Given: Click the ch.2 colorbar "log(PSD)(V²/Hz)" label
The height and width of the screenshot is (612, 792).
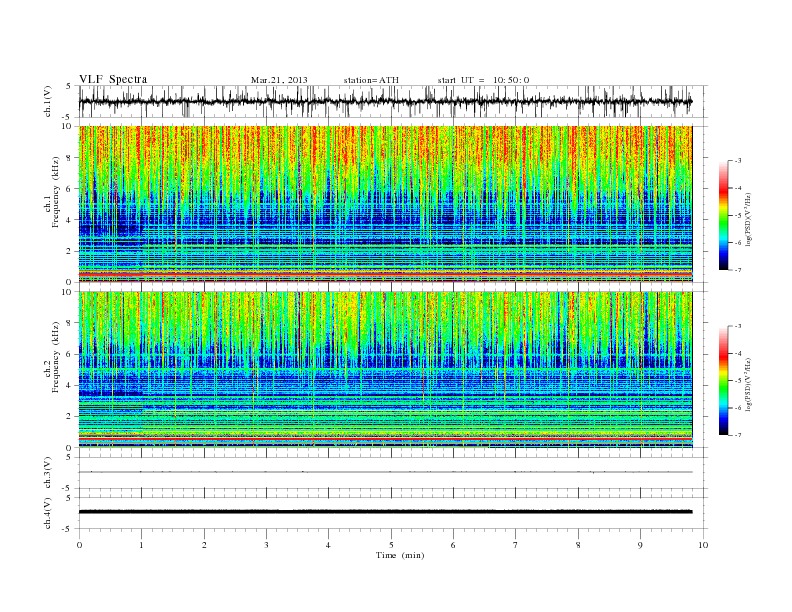Looking at the screenshot, I should click(748, 384).
